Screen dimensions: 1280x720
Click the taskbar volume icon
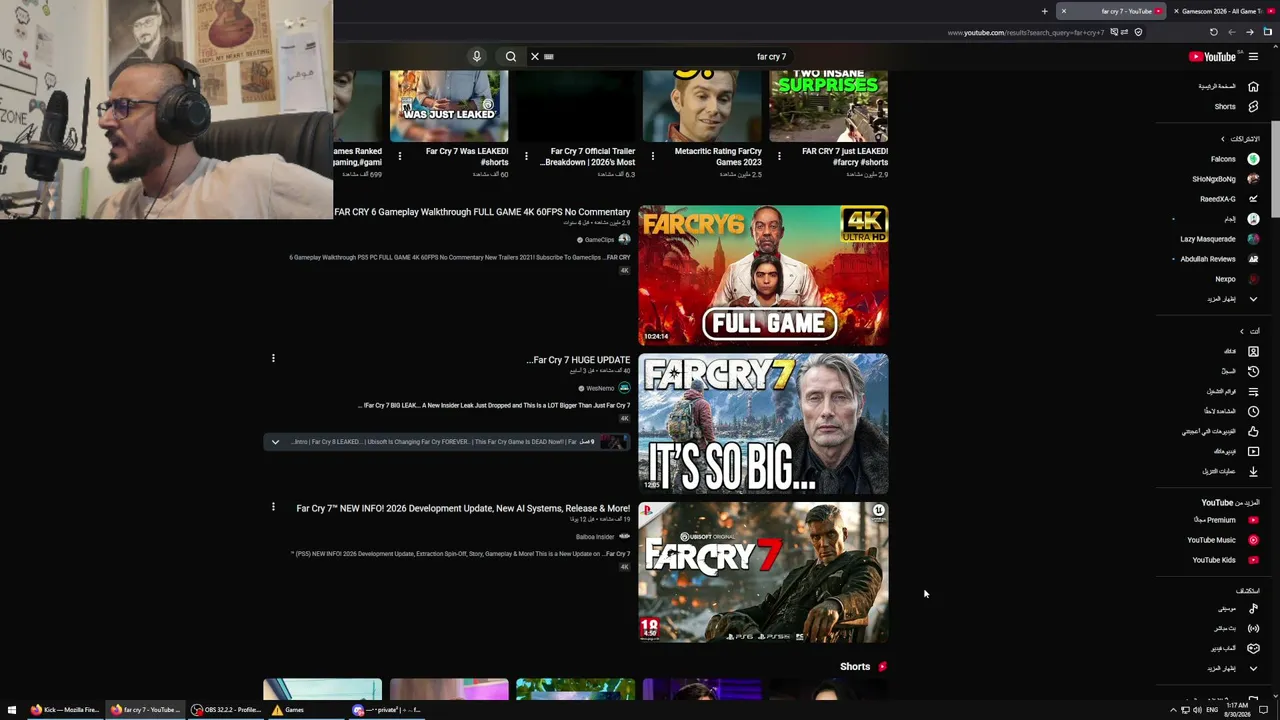pos(1198,710)
